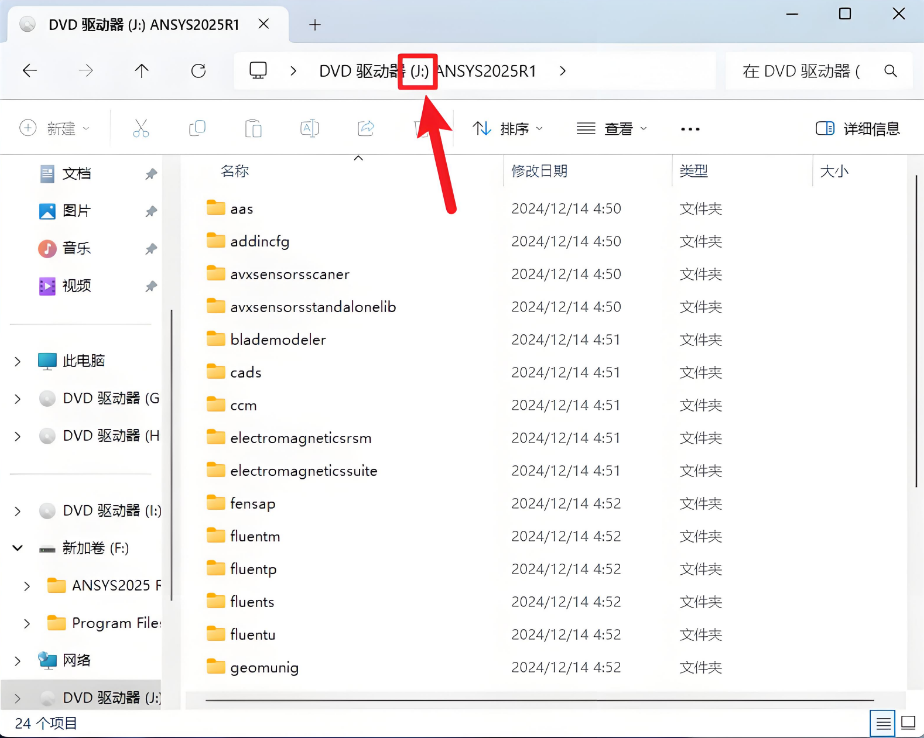Screen dimensions: 924x738
Task: Click the Copy icon in toolbar
Action: [x=197, y=128]
